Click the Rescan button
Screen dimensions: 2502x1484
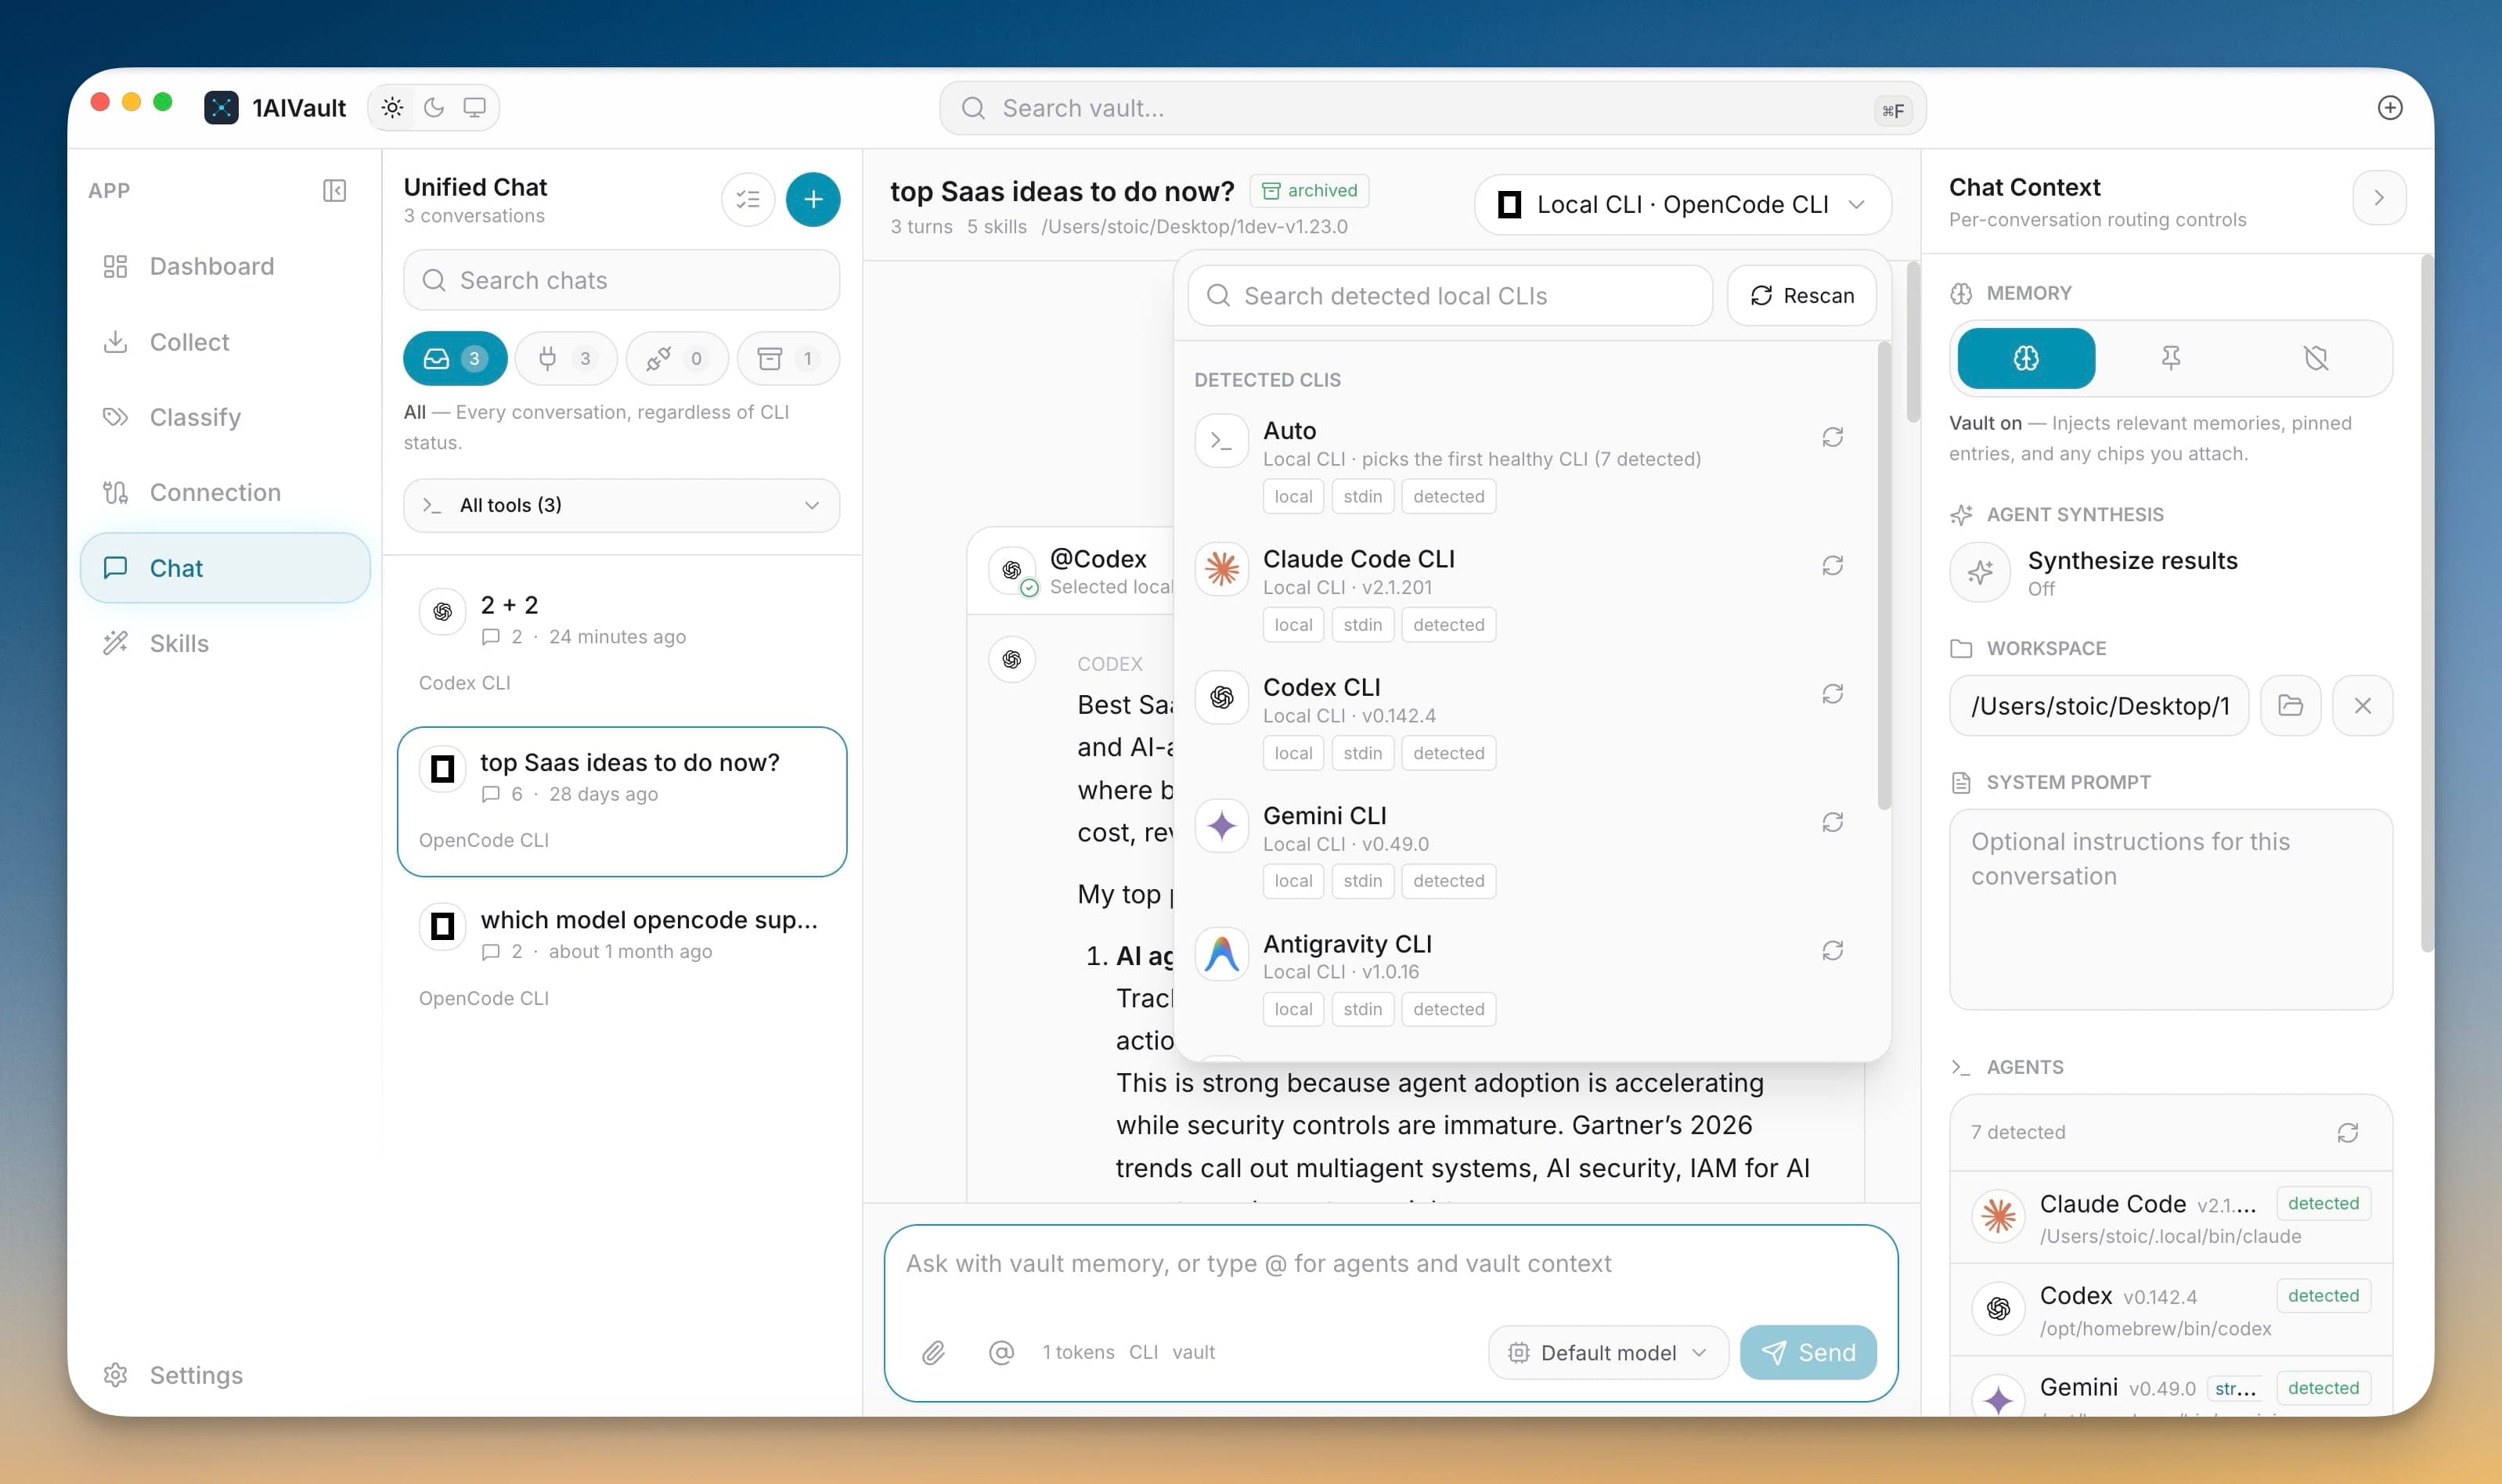coord(1801,295)
